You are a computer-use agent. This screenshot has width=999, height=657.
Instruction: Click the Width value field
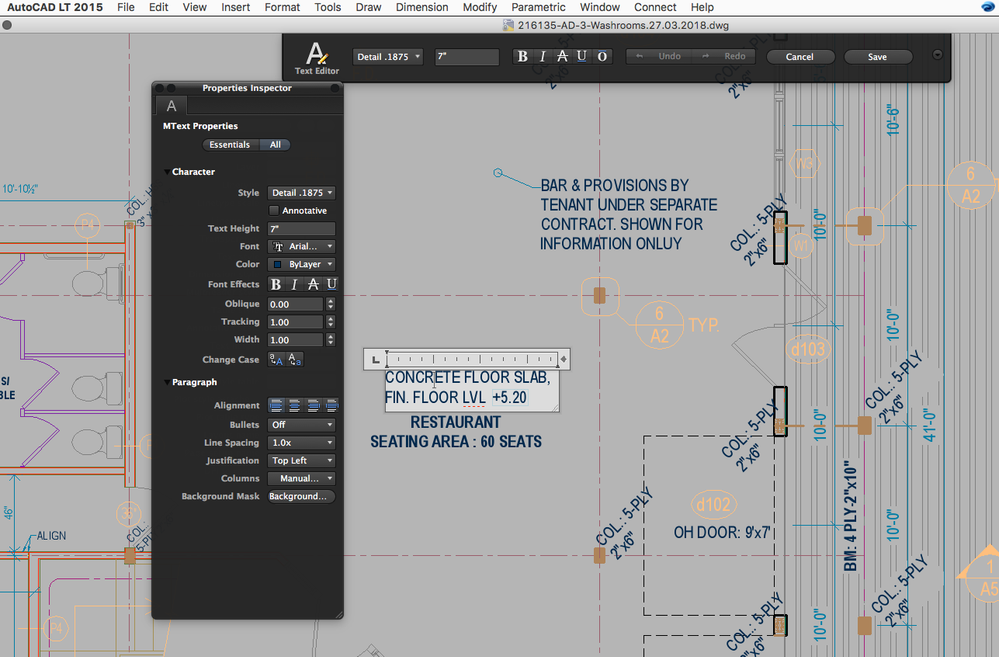296,340
